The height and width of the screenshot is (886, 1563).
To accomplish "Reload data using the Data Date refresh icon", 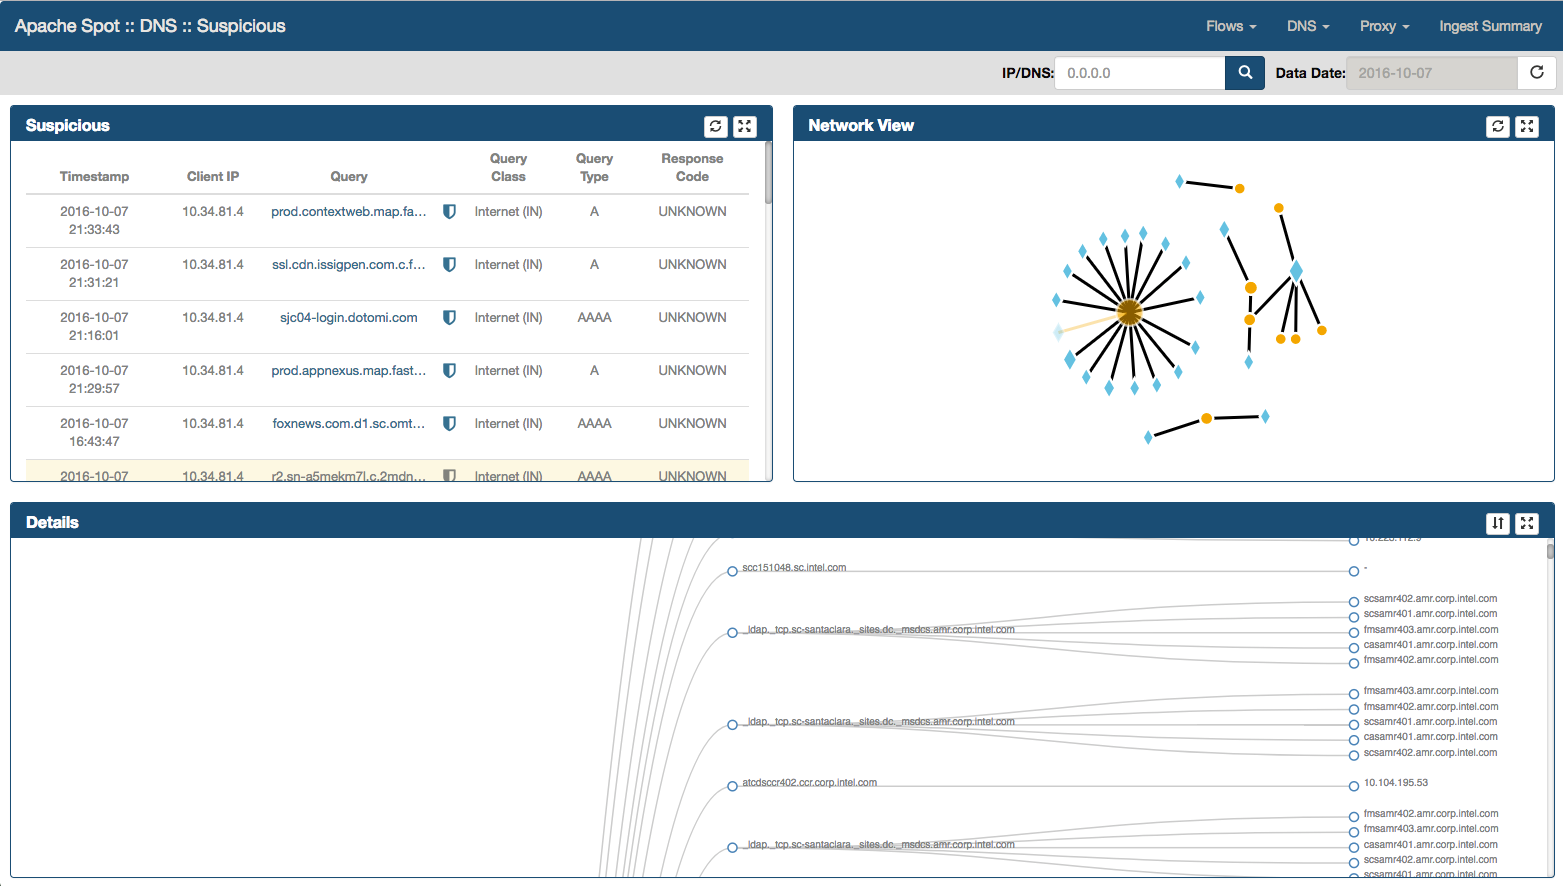I will click(1536, 73).
